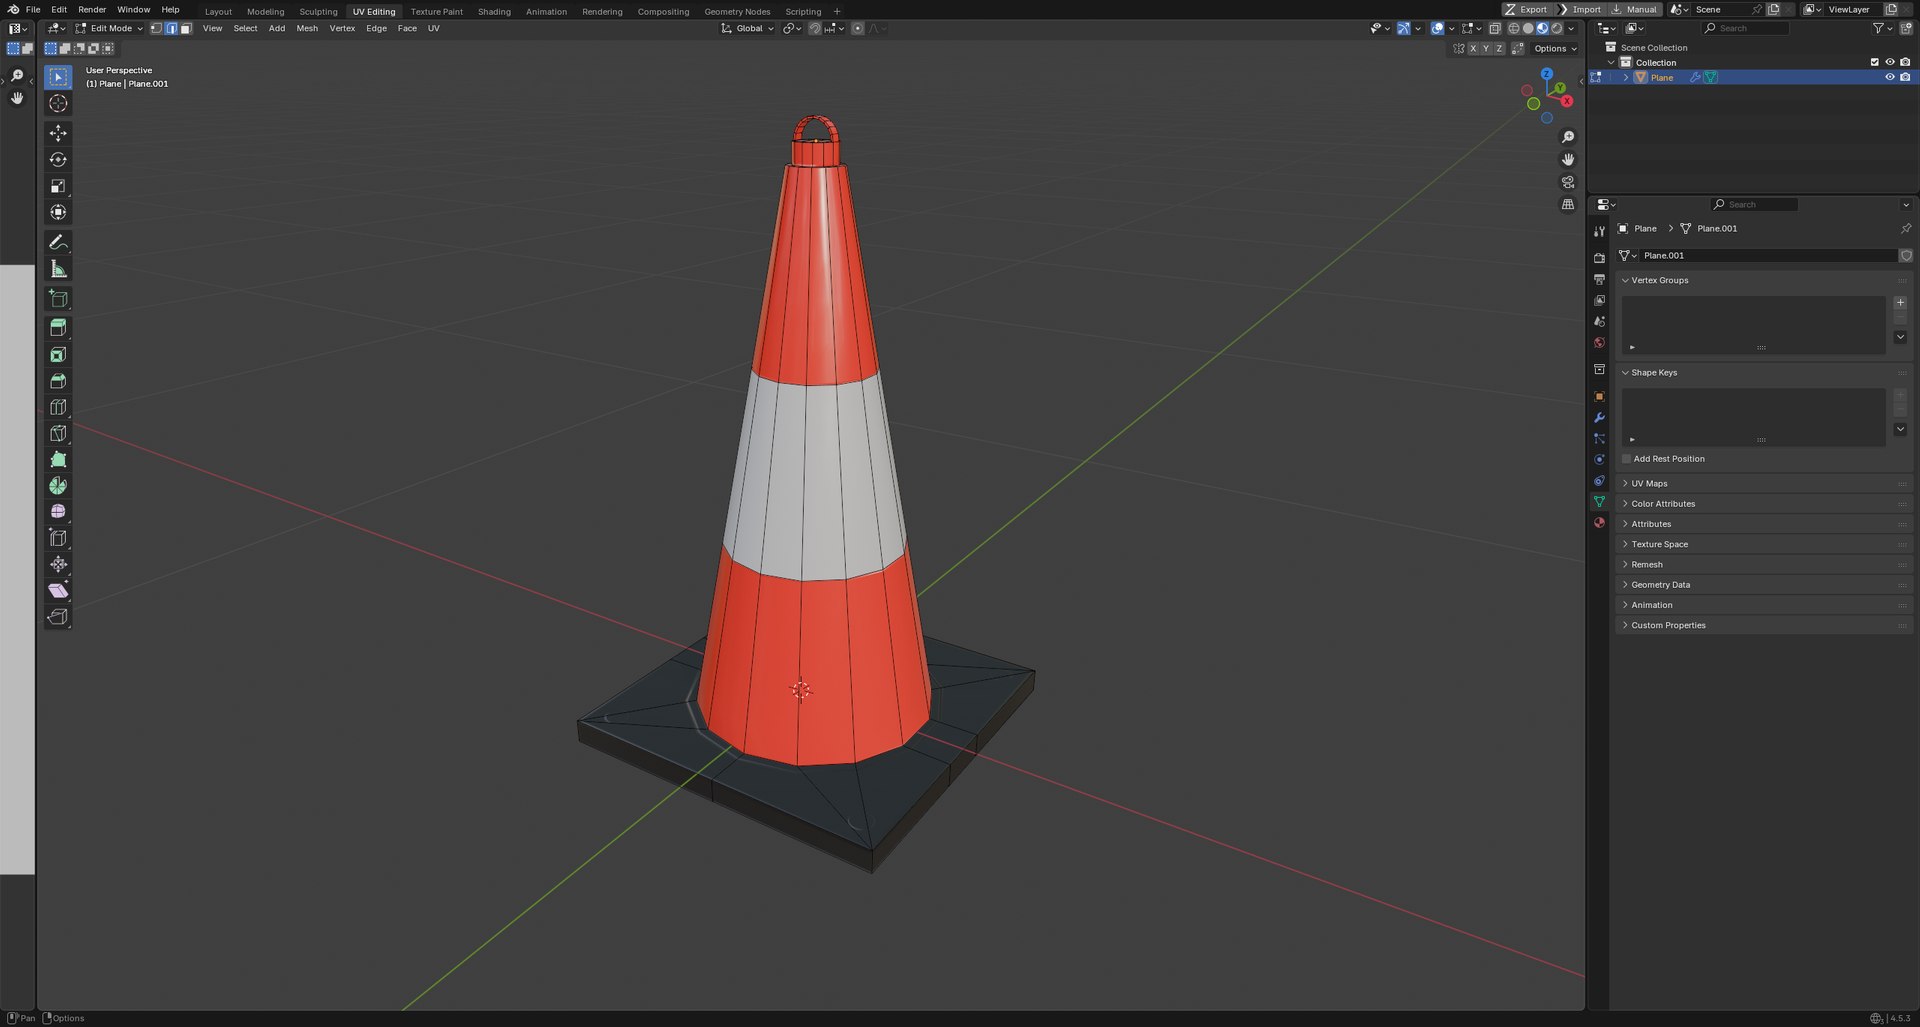
Task: Activate the Rotate tool
Action: (x=58, y=159)
